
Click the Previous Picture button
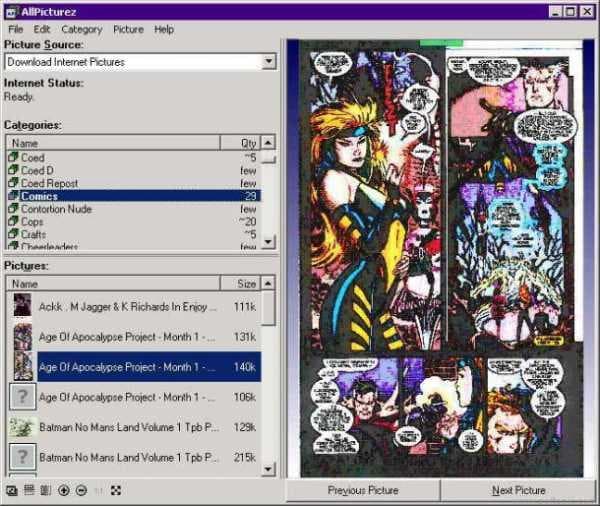point(363,490)
